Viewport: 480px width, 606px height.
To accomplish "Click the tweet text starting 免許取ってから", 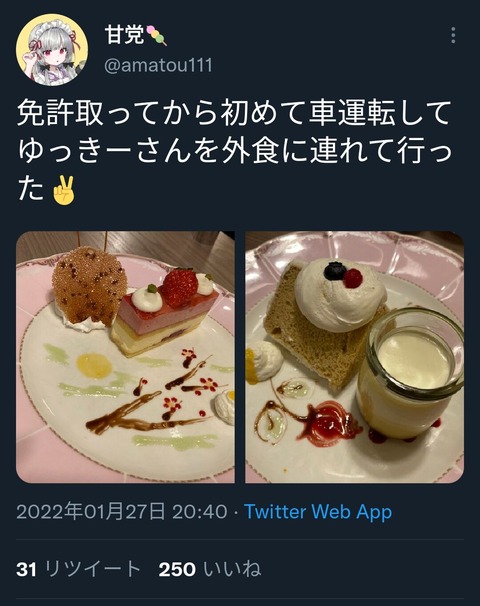I will click(235, 150).
